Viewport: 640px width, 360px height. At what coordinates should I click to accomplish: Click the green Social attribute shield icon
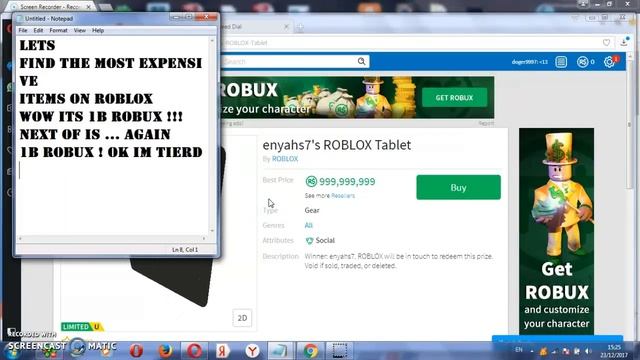click(309, 241)
